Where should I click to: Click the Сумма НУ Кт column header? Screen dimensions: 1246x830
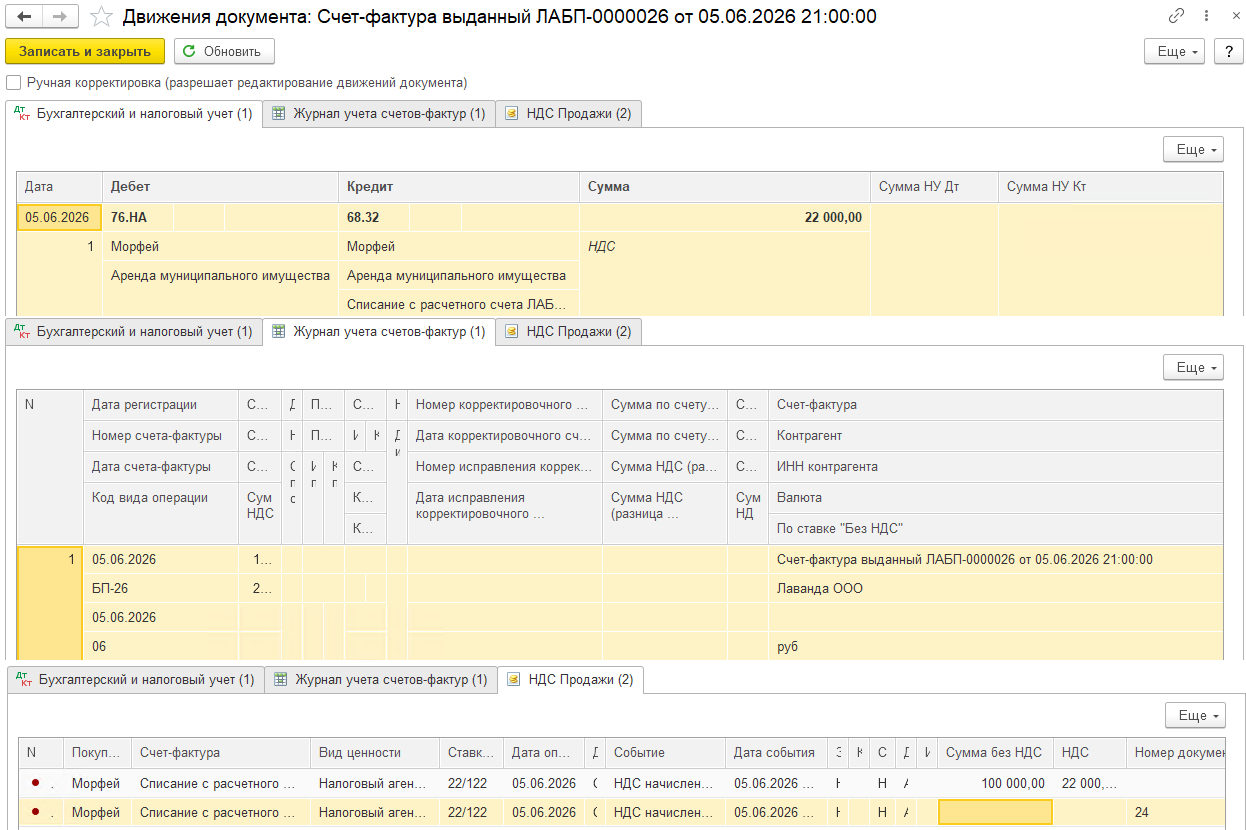pos(1110,187)
